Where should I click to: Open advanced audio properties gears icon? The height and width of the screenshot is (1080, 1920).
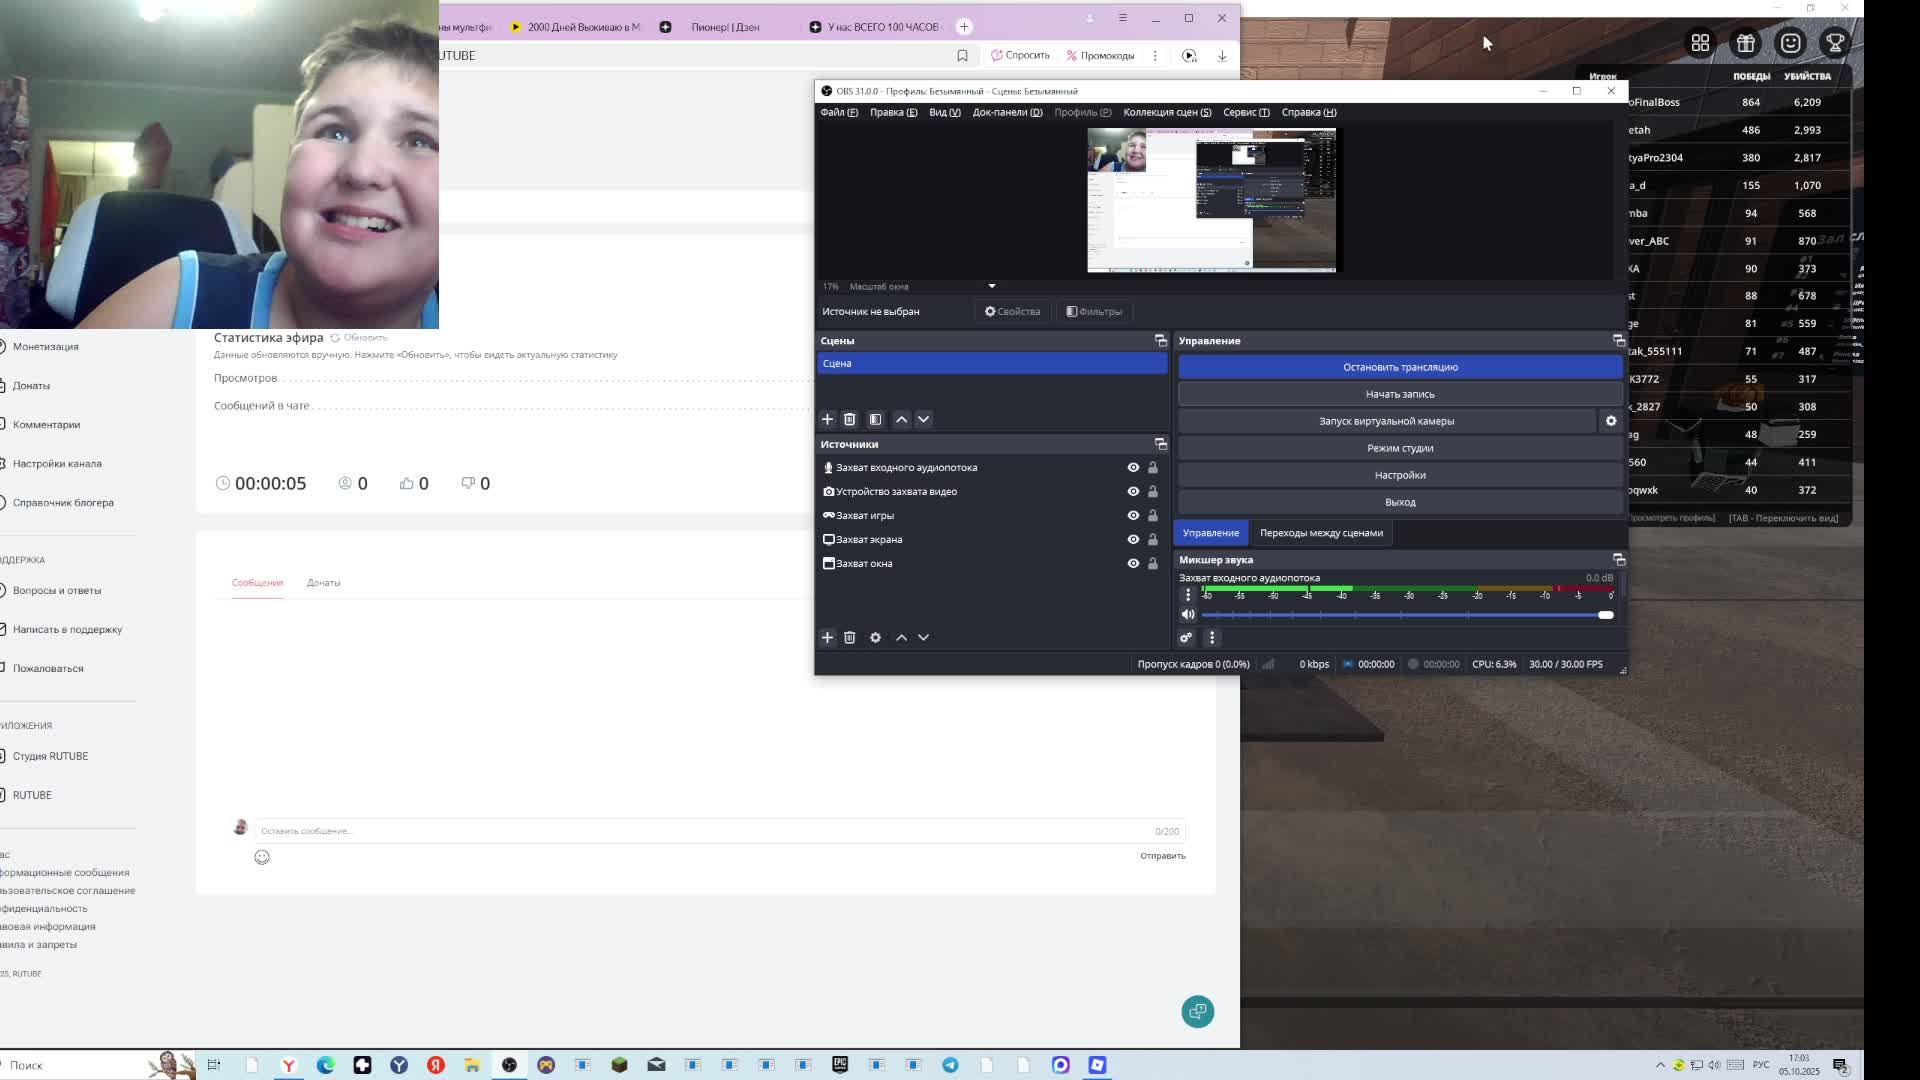pyautogui.click(x=1186, y=638)
